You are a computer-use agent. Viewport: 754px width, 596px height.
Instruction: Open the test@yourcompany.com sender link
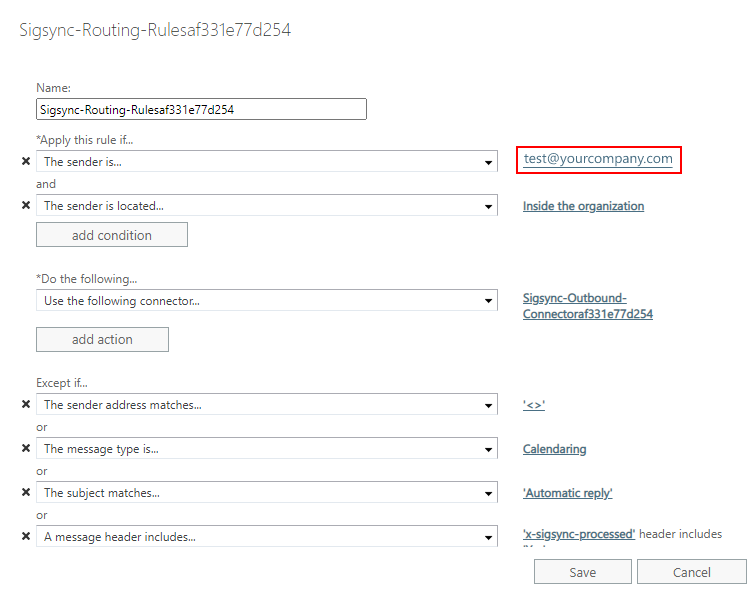tap(598, 159)
